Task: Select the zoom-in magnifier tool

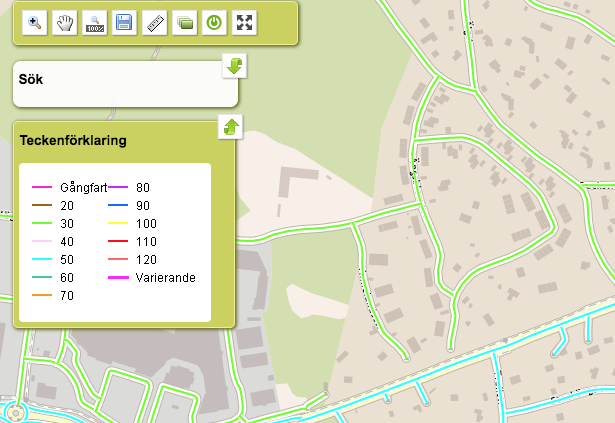Action: (35, 23)
